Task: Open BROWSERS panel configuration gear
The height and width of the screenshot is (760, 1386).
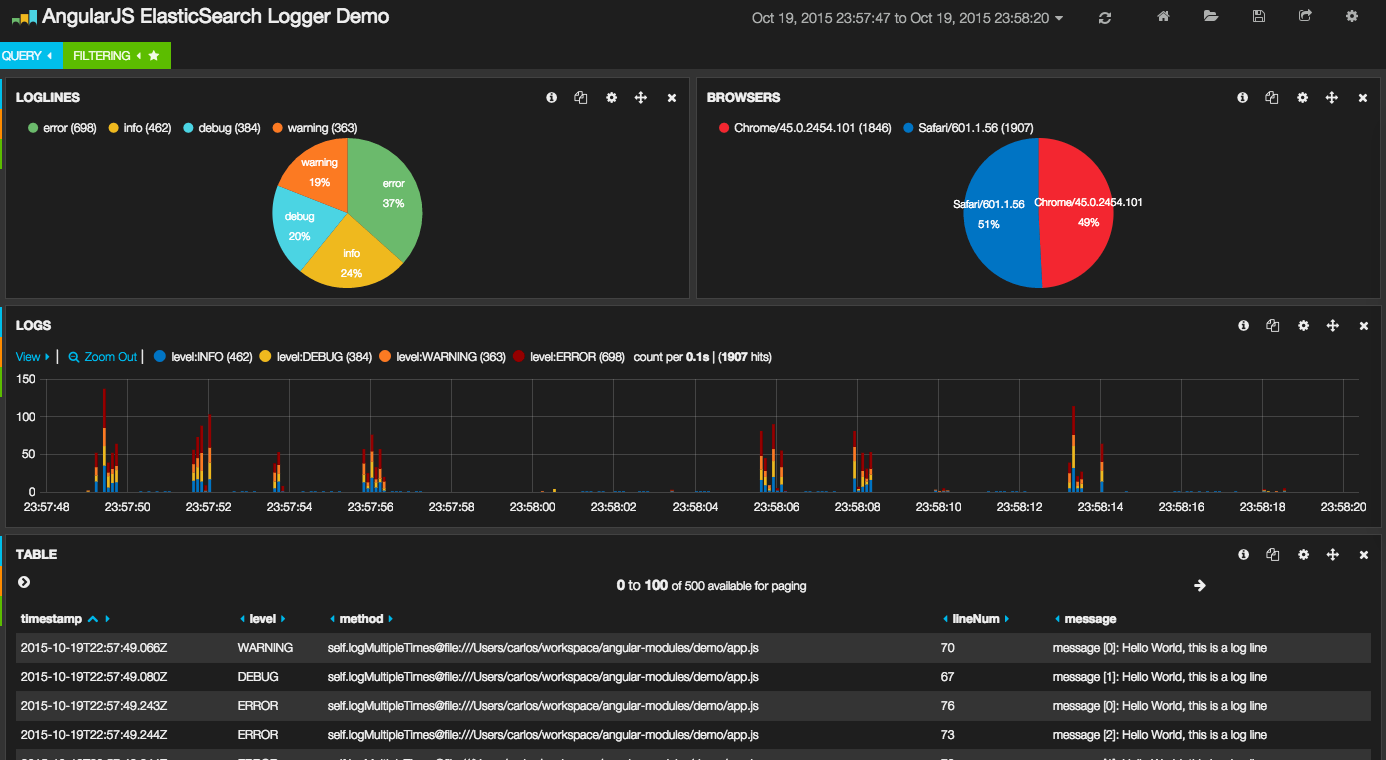Action: click(x=1302, y=98)
